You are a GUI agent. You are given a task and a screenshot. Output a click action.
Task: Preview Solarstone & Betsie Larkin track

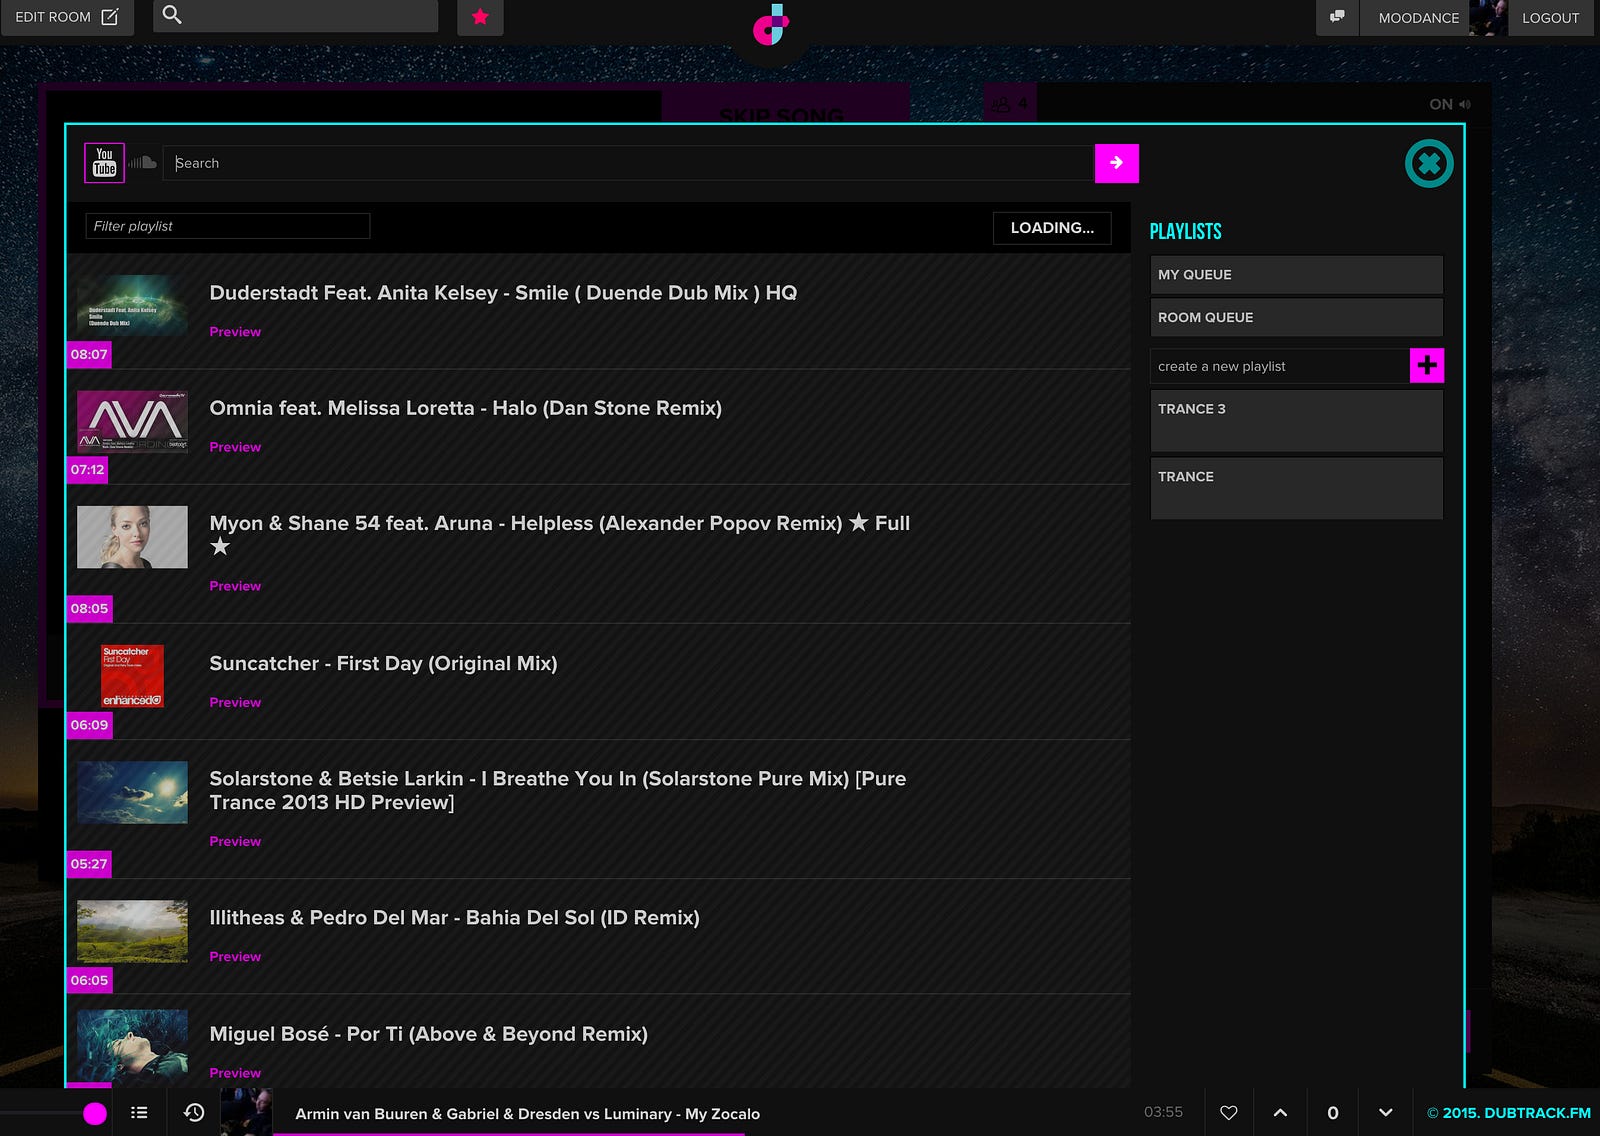pyautogui.click(x=235, y=841)
